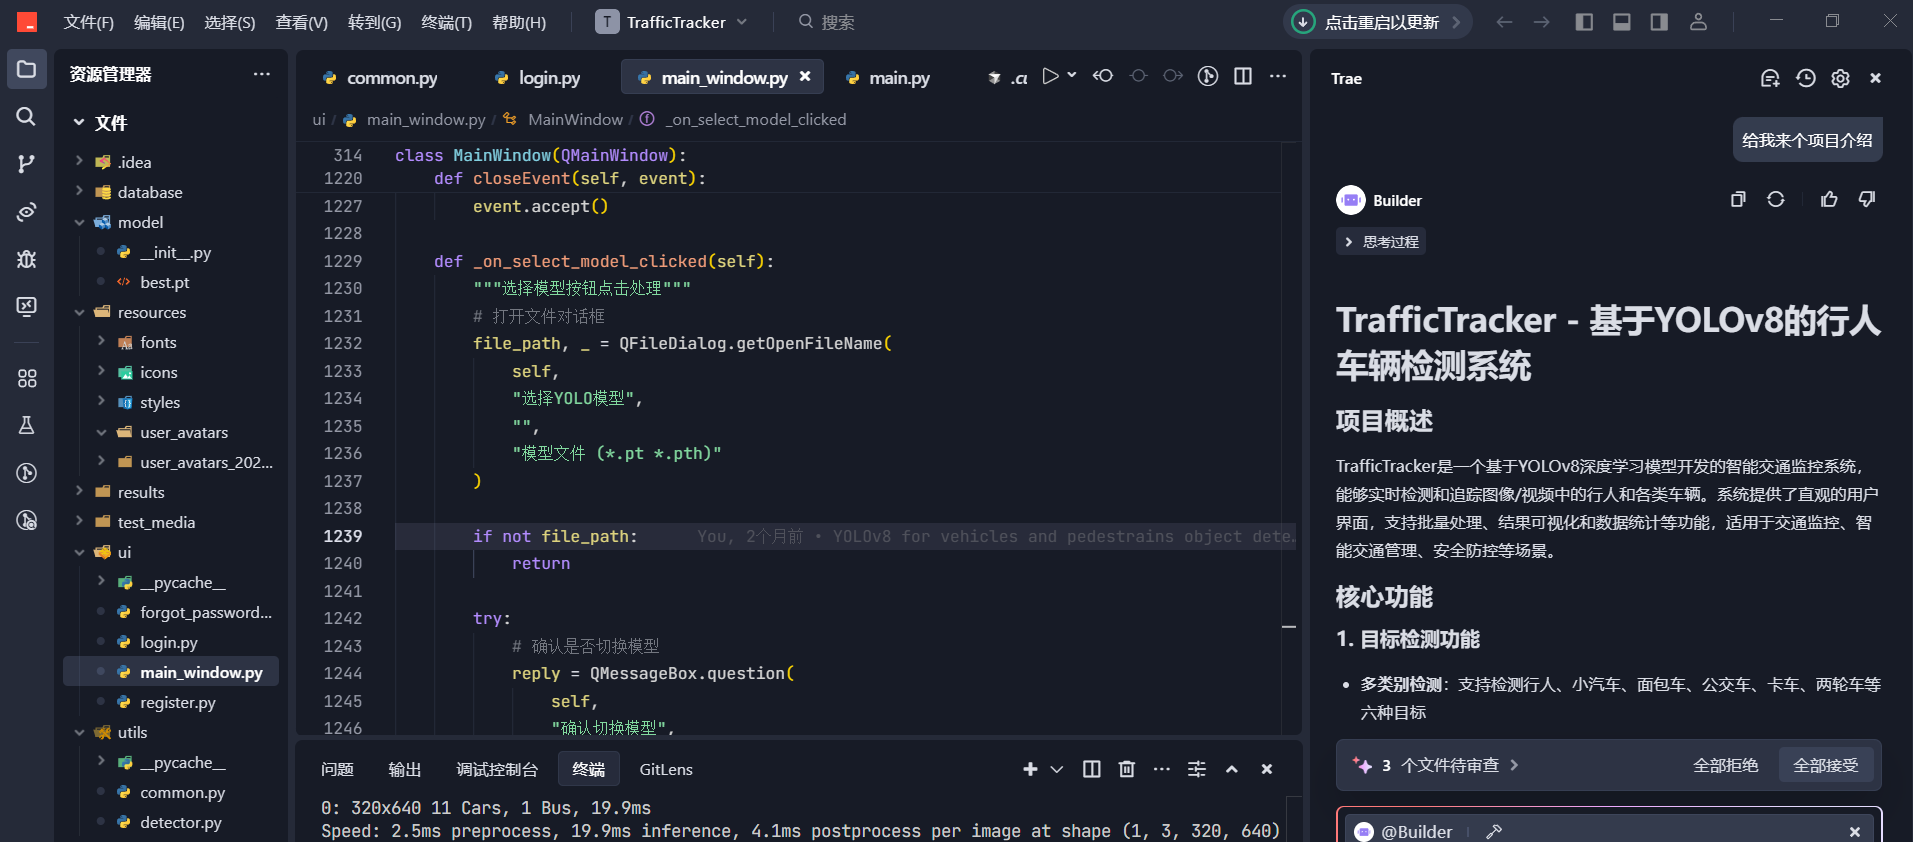The width and height of the screenshot is (1913, 842).
Task: Open the Run and Debug bug icon
Action: coord(27,259)
